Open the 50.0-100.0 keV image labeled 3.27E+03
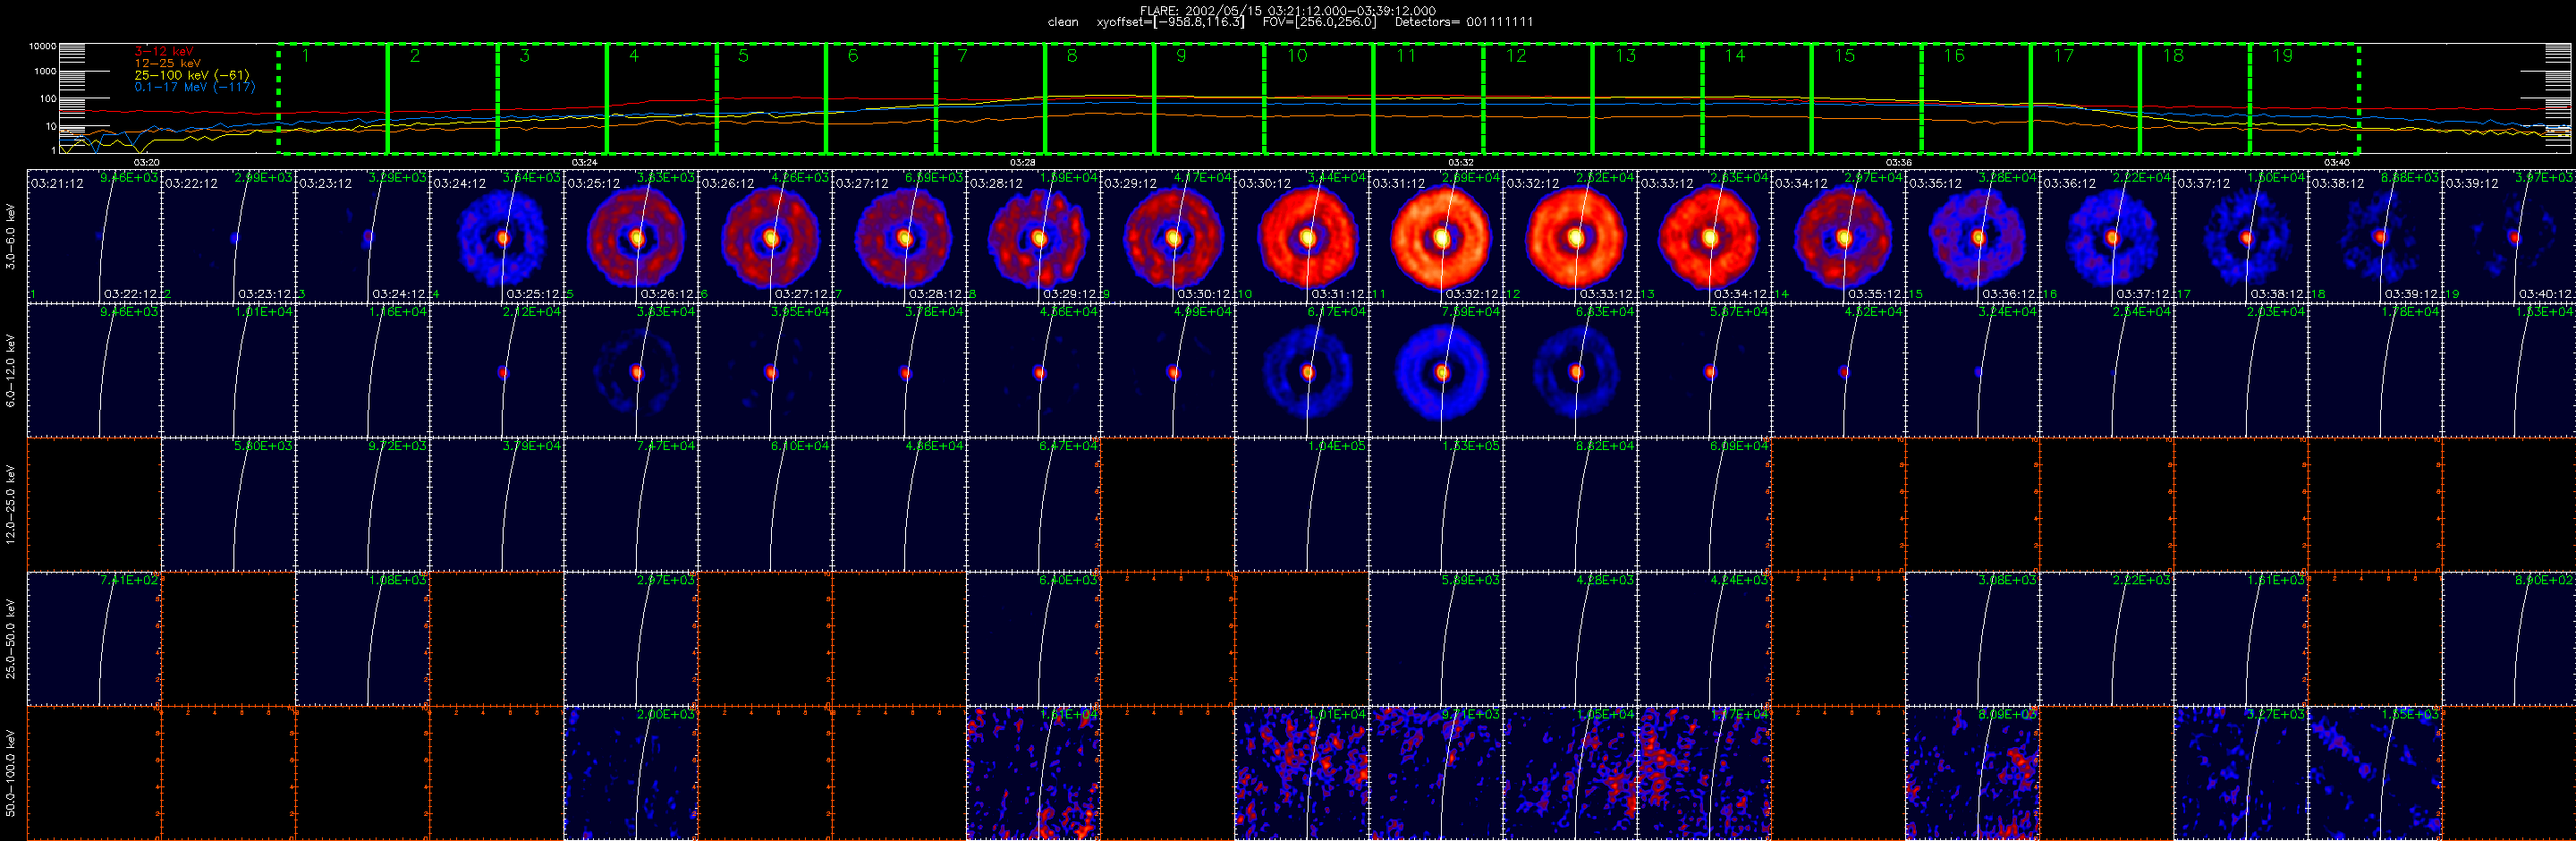Image resolution: width=2576 pixels, height=841 pixels. 2241,773
